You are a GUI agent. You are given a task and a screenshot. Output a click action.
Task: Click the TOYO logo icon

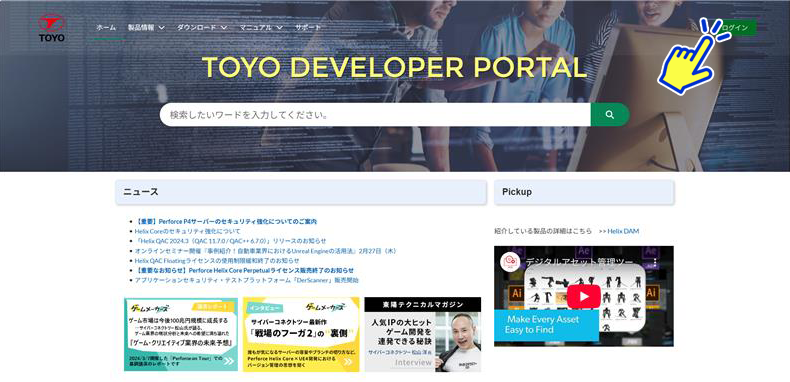click(x=51, y=28)
